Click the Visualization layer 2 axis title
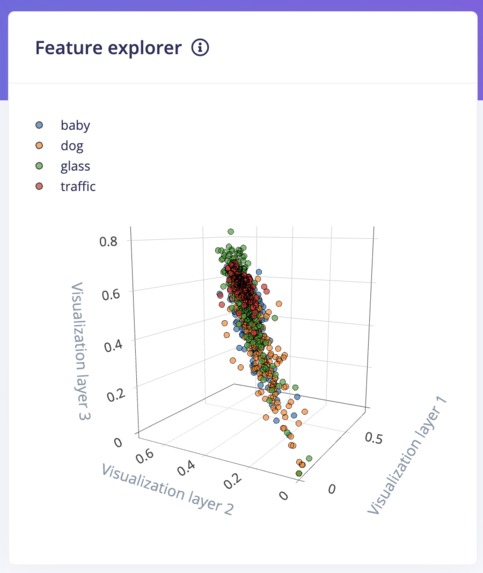483x573 pixels. 167,490
